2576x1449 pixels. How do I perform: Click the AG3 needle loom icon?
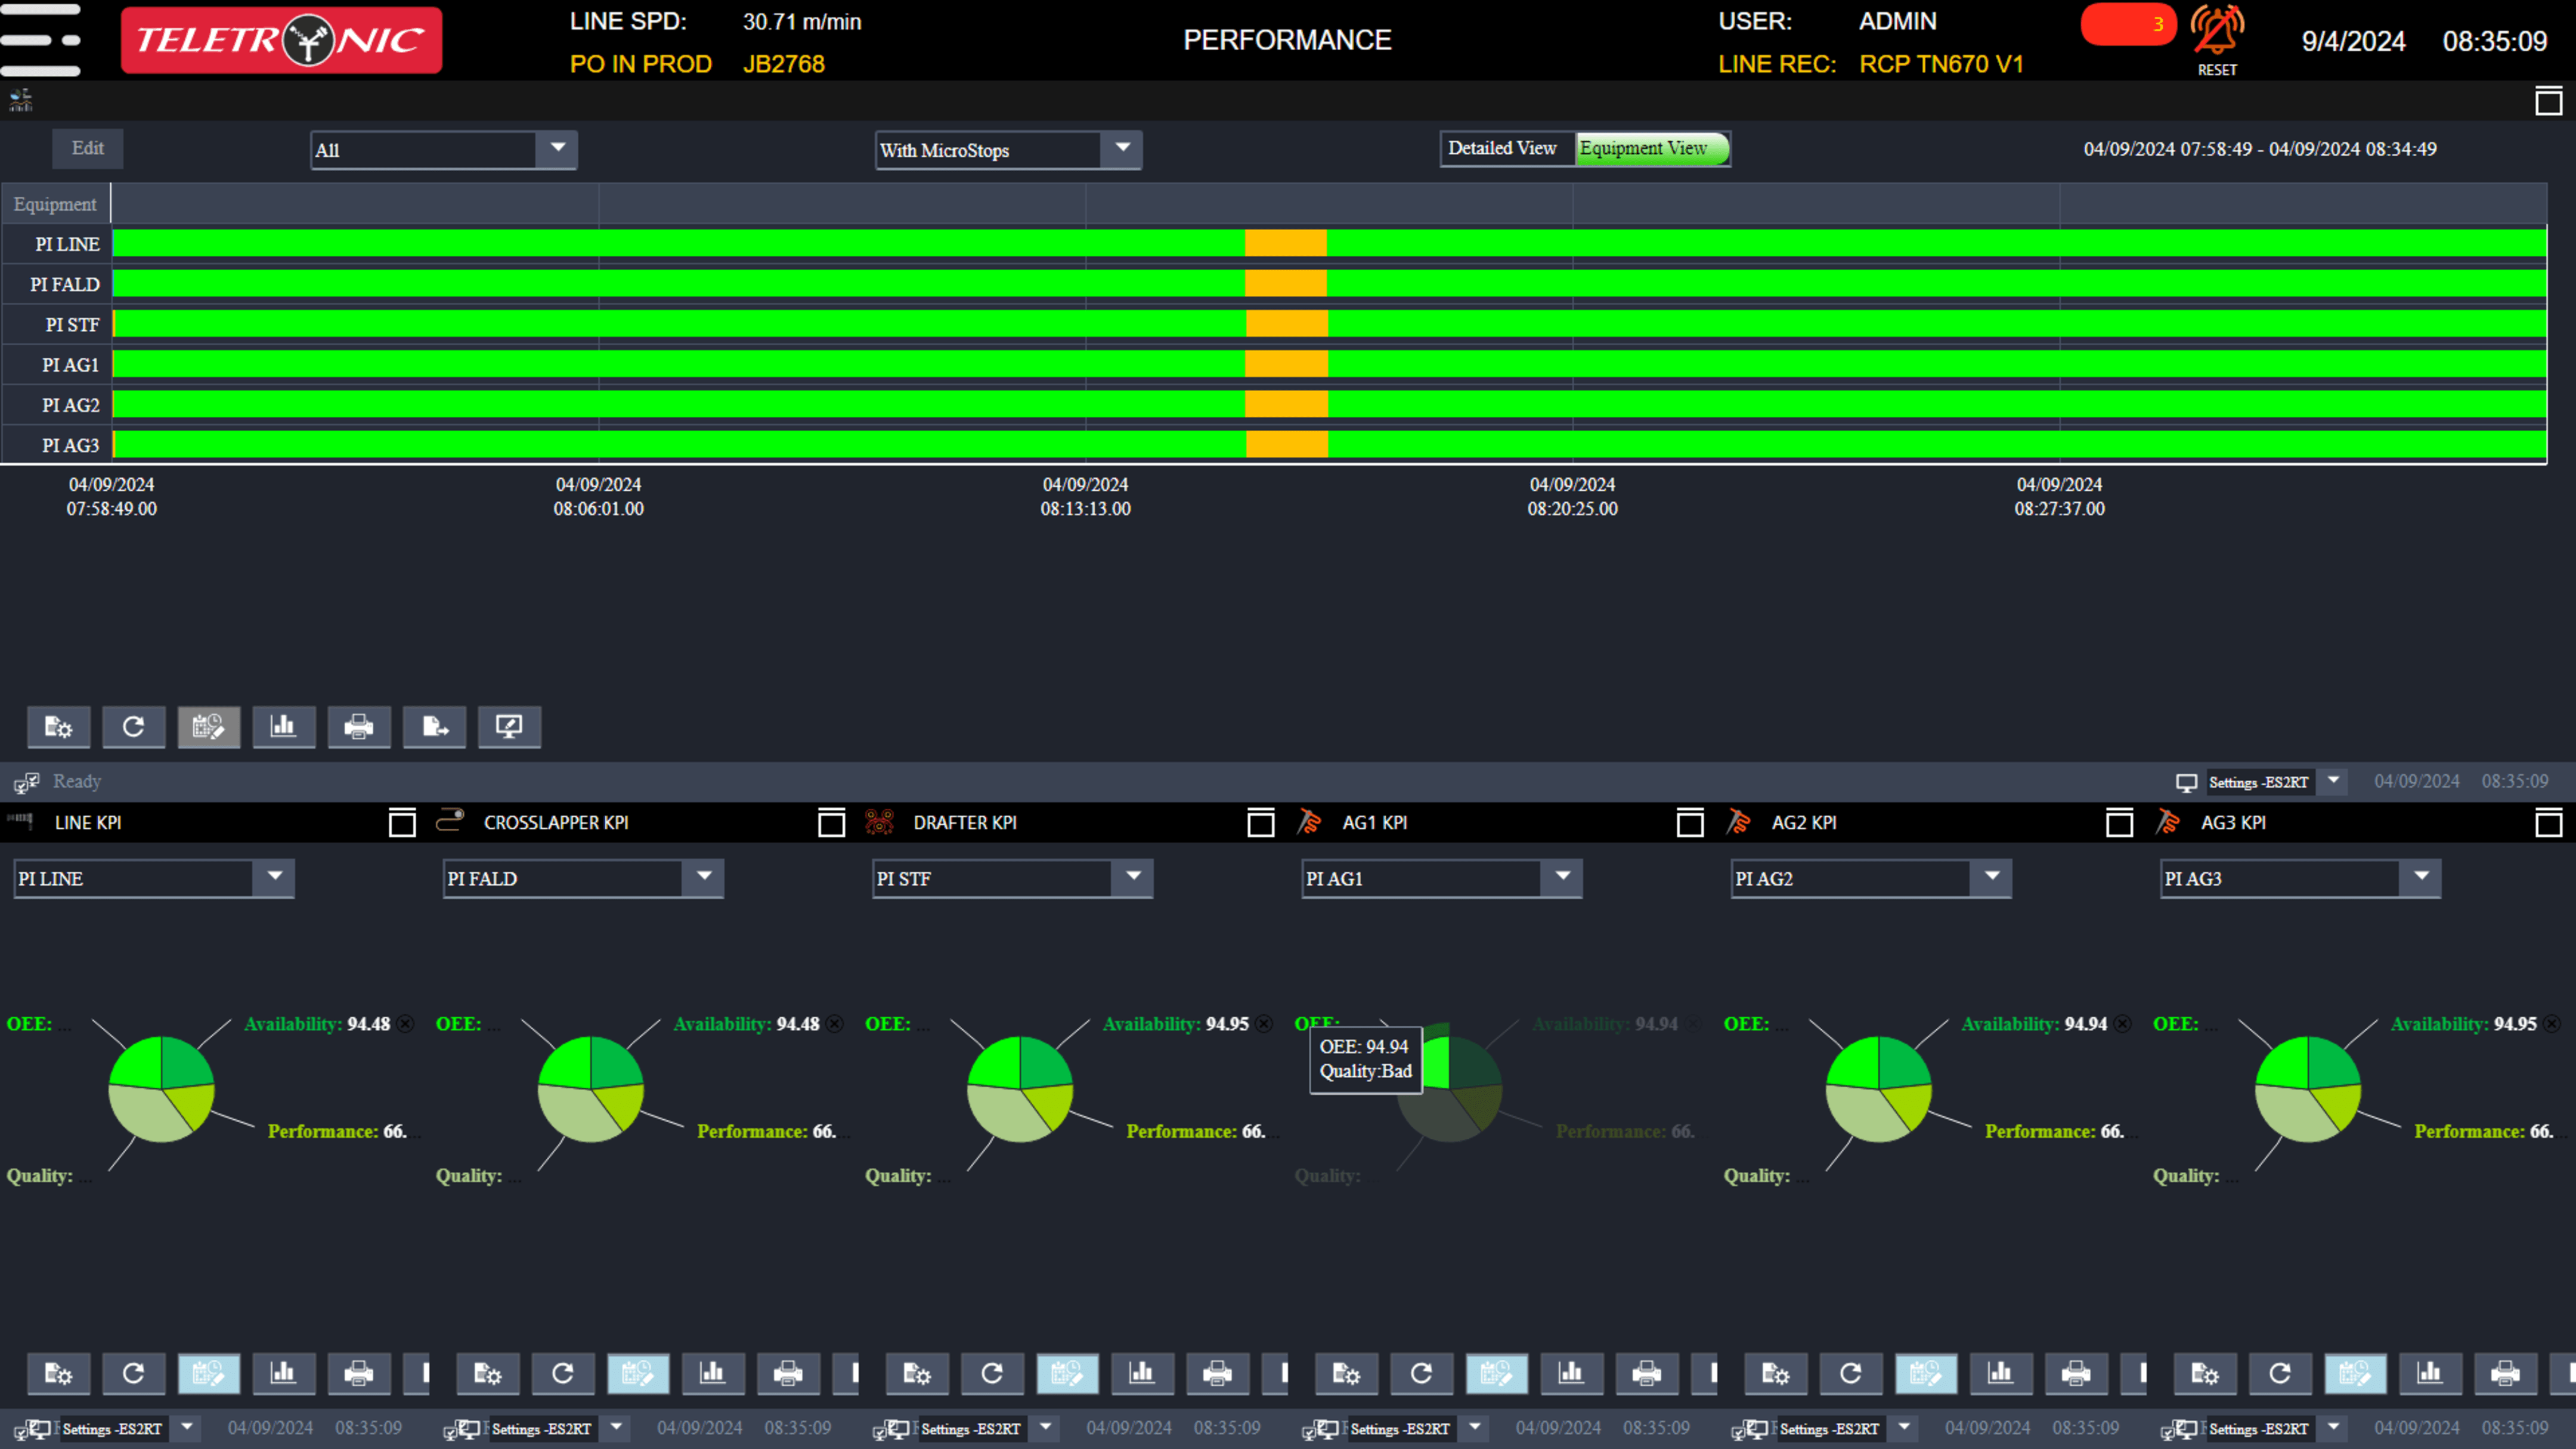pyautogui.click(x=2167, y=822)
